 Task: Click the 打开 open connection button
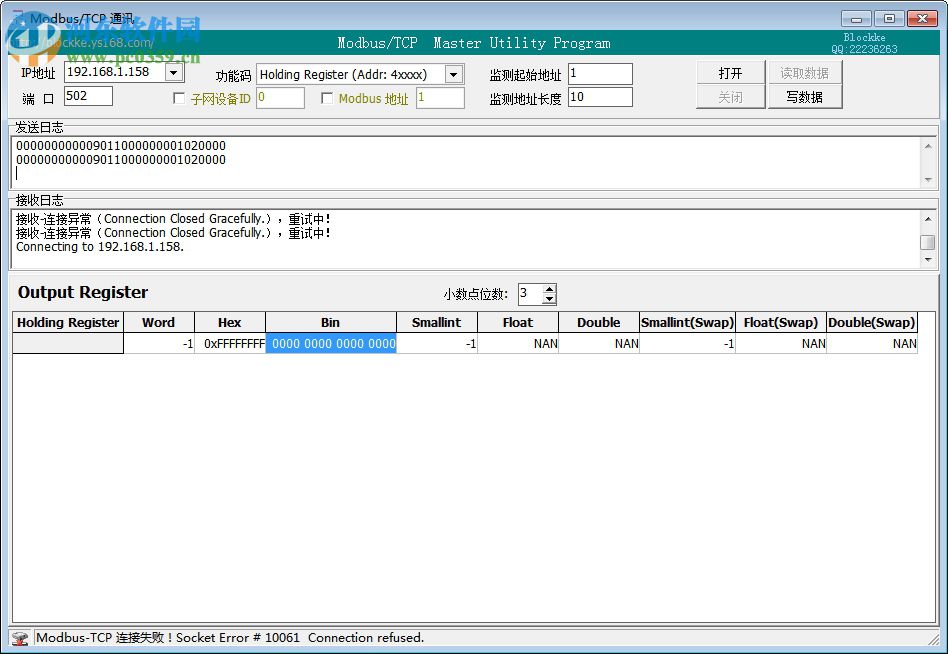(x=730, y=73)
